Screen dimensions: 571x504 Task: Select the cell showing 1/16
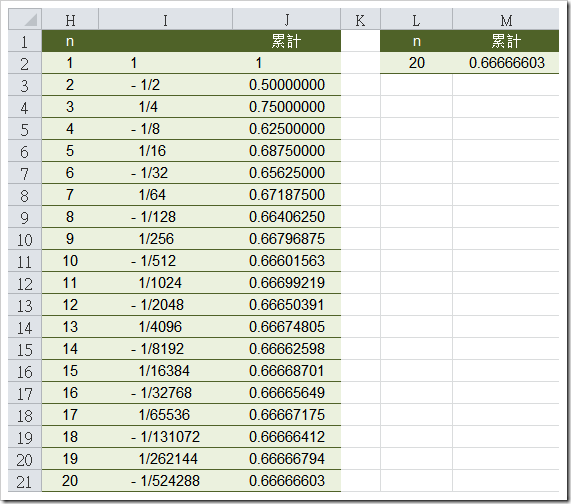coord(165,151)
